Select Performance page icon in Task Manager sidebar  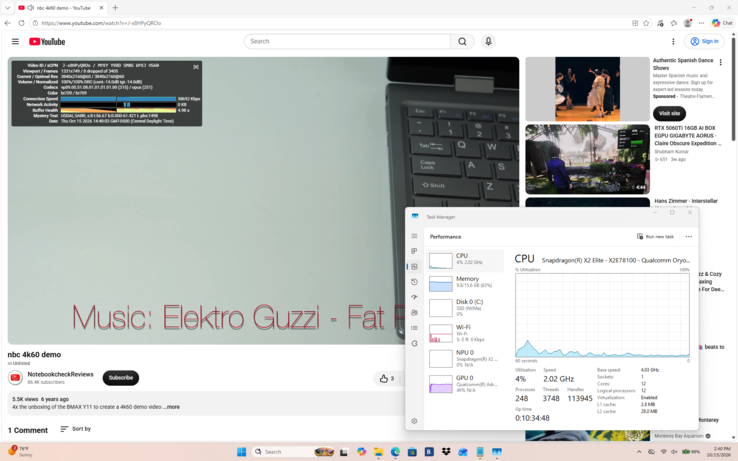(414, 267)
